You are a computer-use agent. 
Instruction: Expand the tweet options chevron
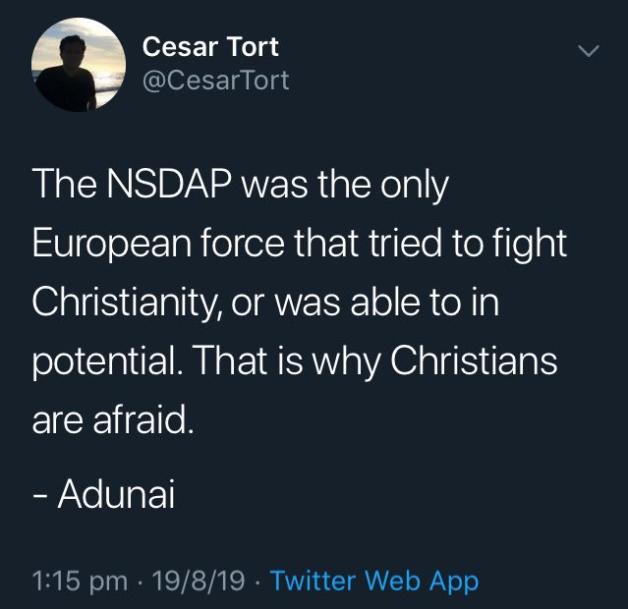click(588, 51)
